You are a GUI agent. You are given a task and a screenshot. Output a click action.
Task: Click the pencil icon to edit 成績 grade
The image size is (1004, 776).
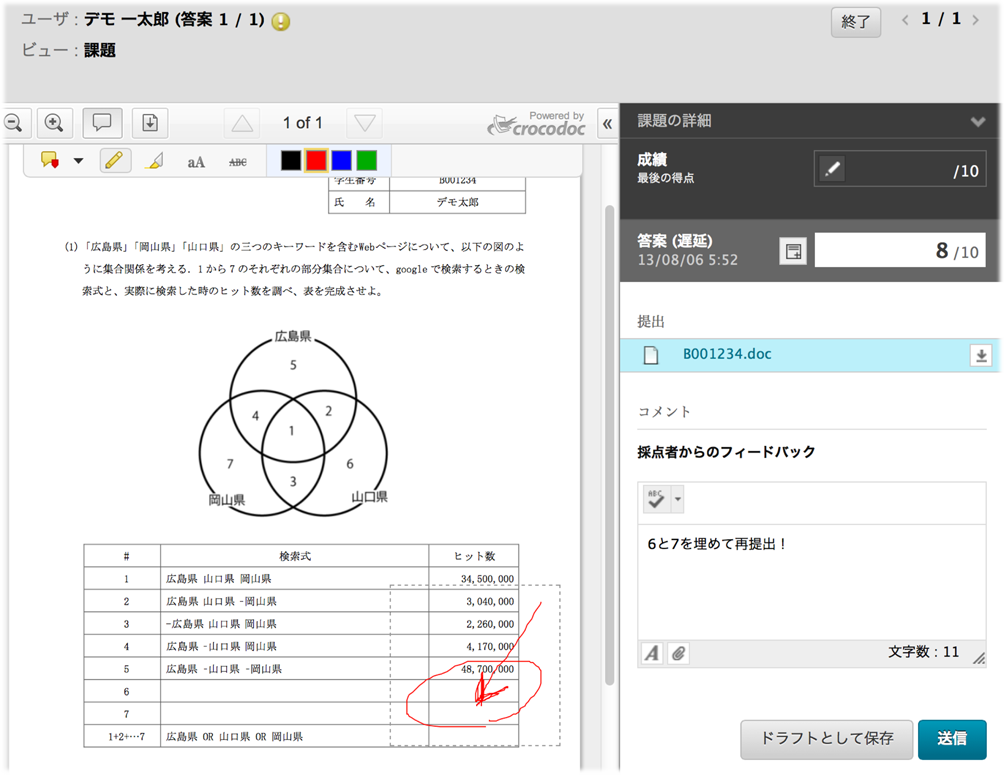[x=831, y=169]
